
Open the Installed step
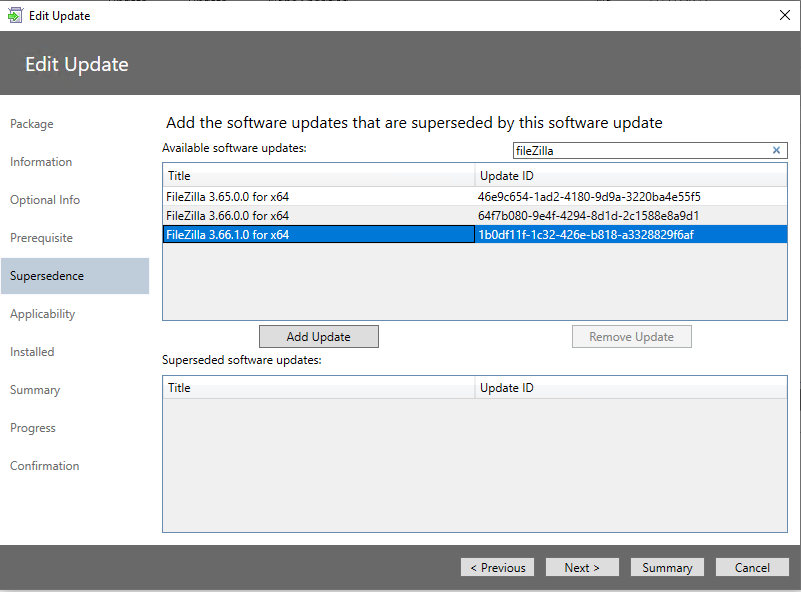pos(32,352)
